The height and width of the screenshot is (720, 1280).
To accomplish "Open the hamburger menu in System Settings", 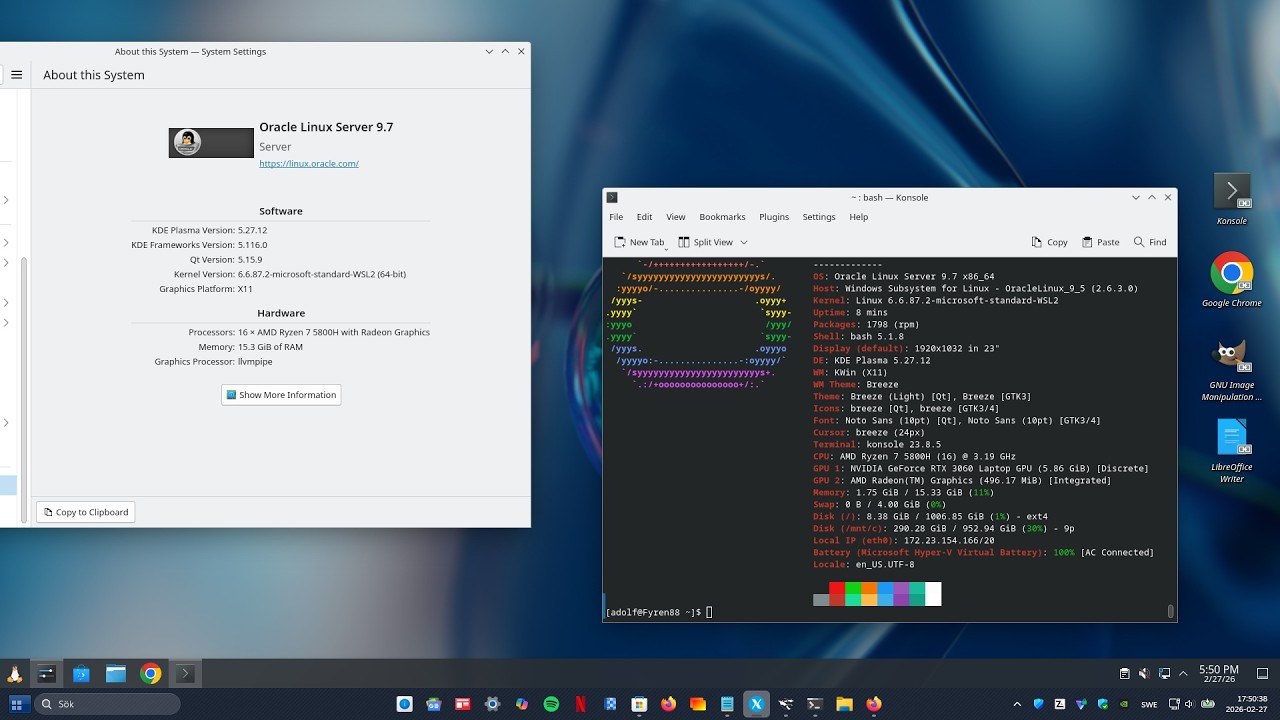I will click(17, 75).
